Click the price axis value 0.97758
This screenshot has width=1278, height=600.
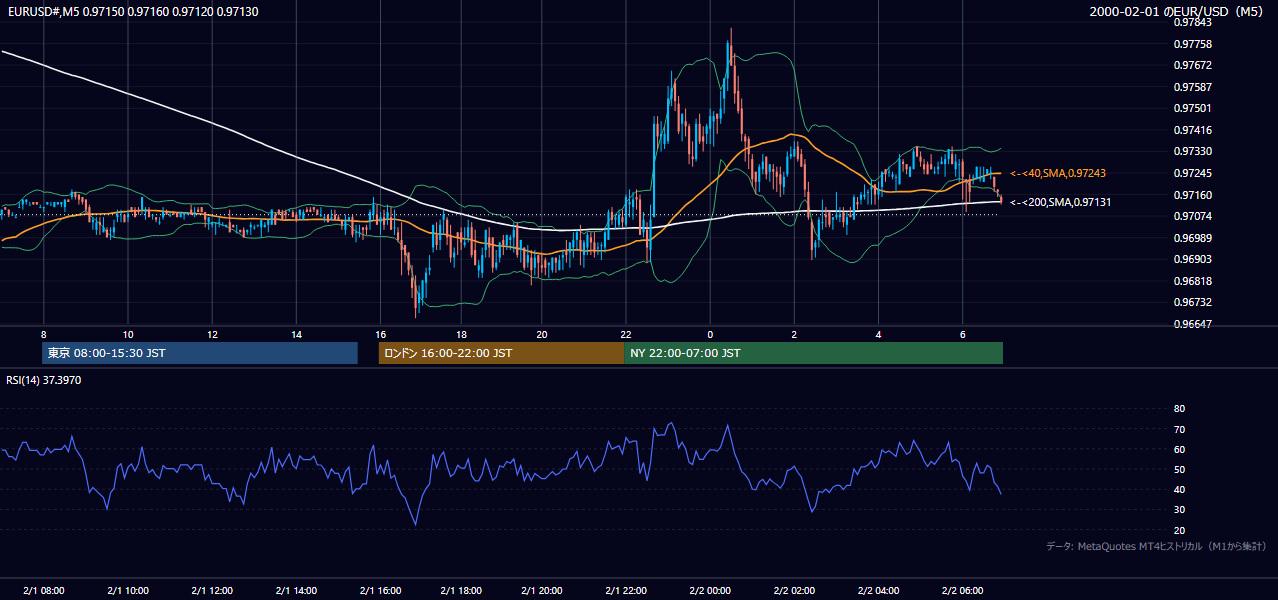[1193, 44]
